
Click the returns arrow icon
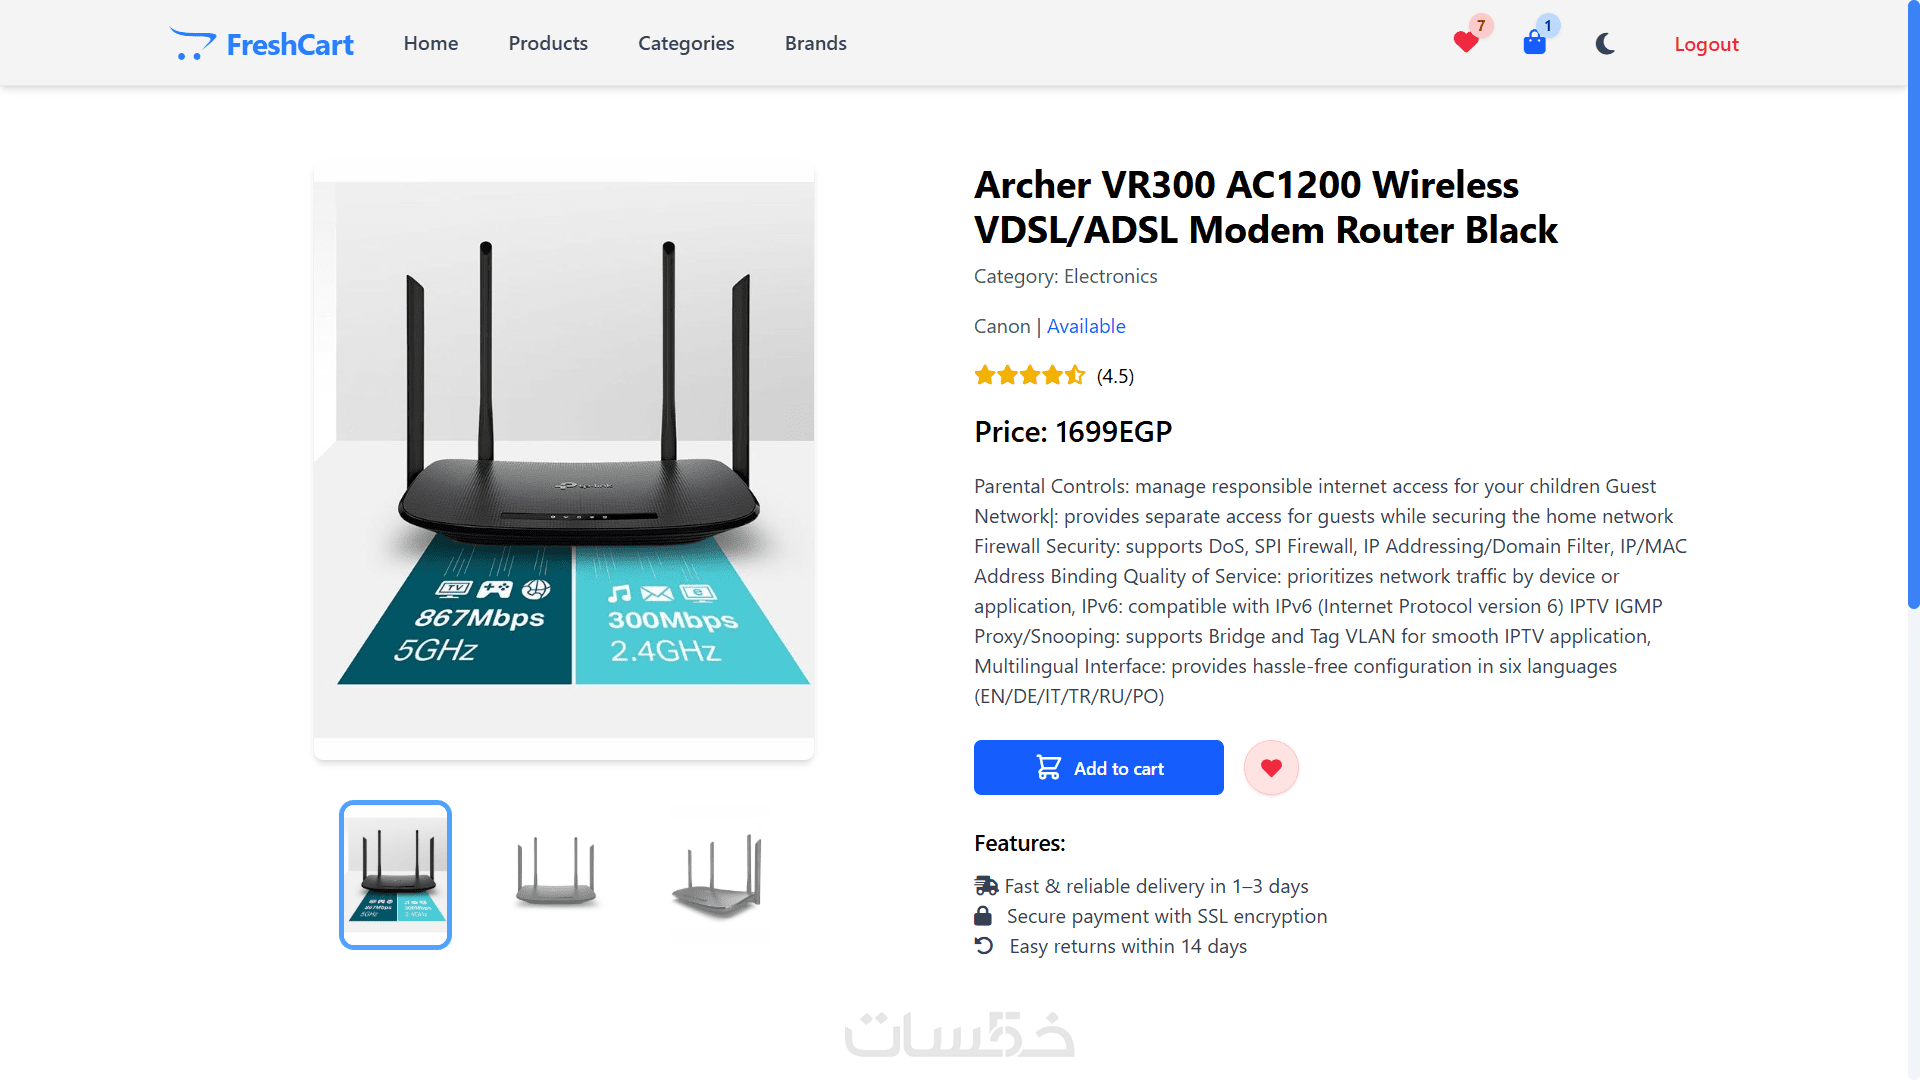coord(984,946)
